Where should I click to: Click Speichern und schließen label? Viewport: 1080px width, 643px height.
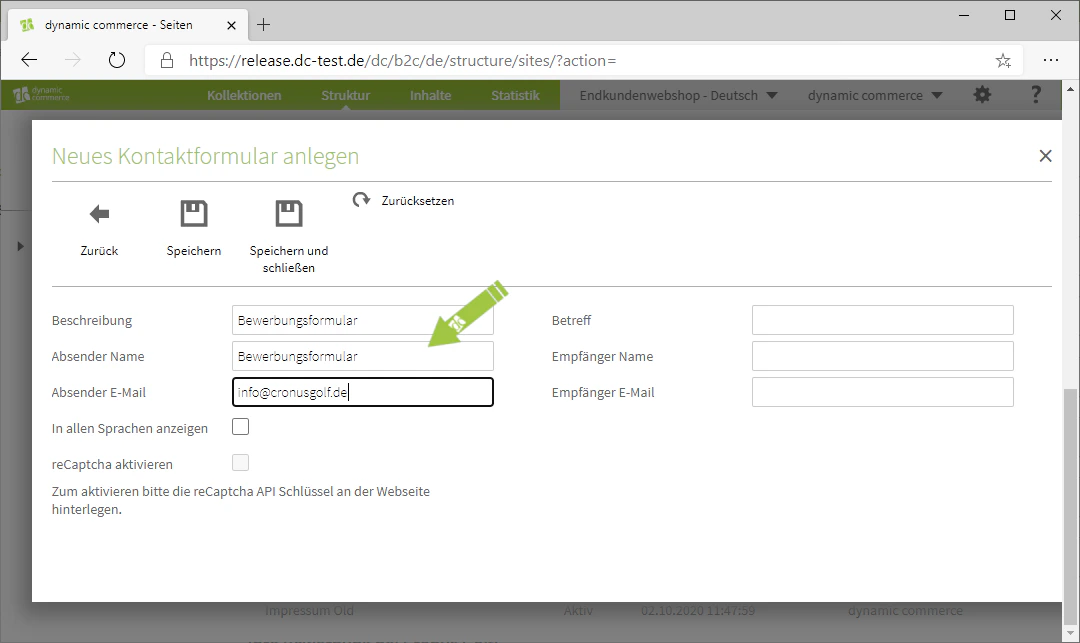tap(289, 259)
